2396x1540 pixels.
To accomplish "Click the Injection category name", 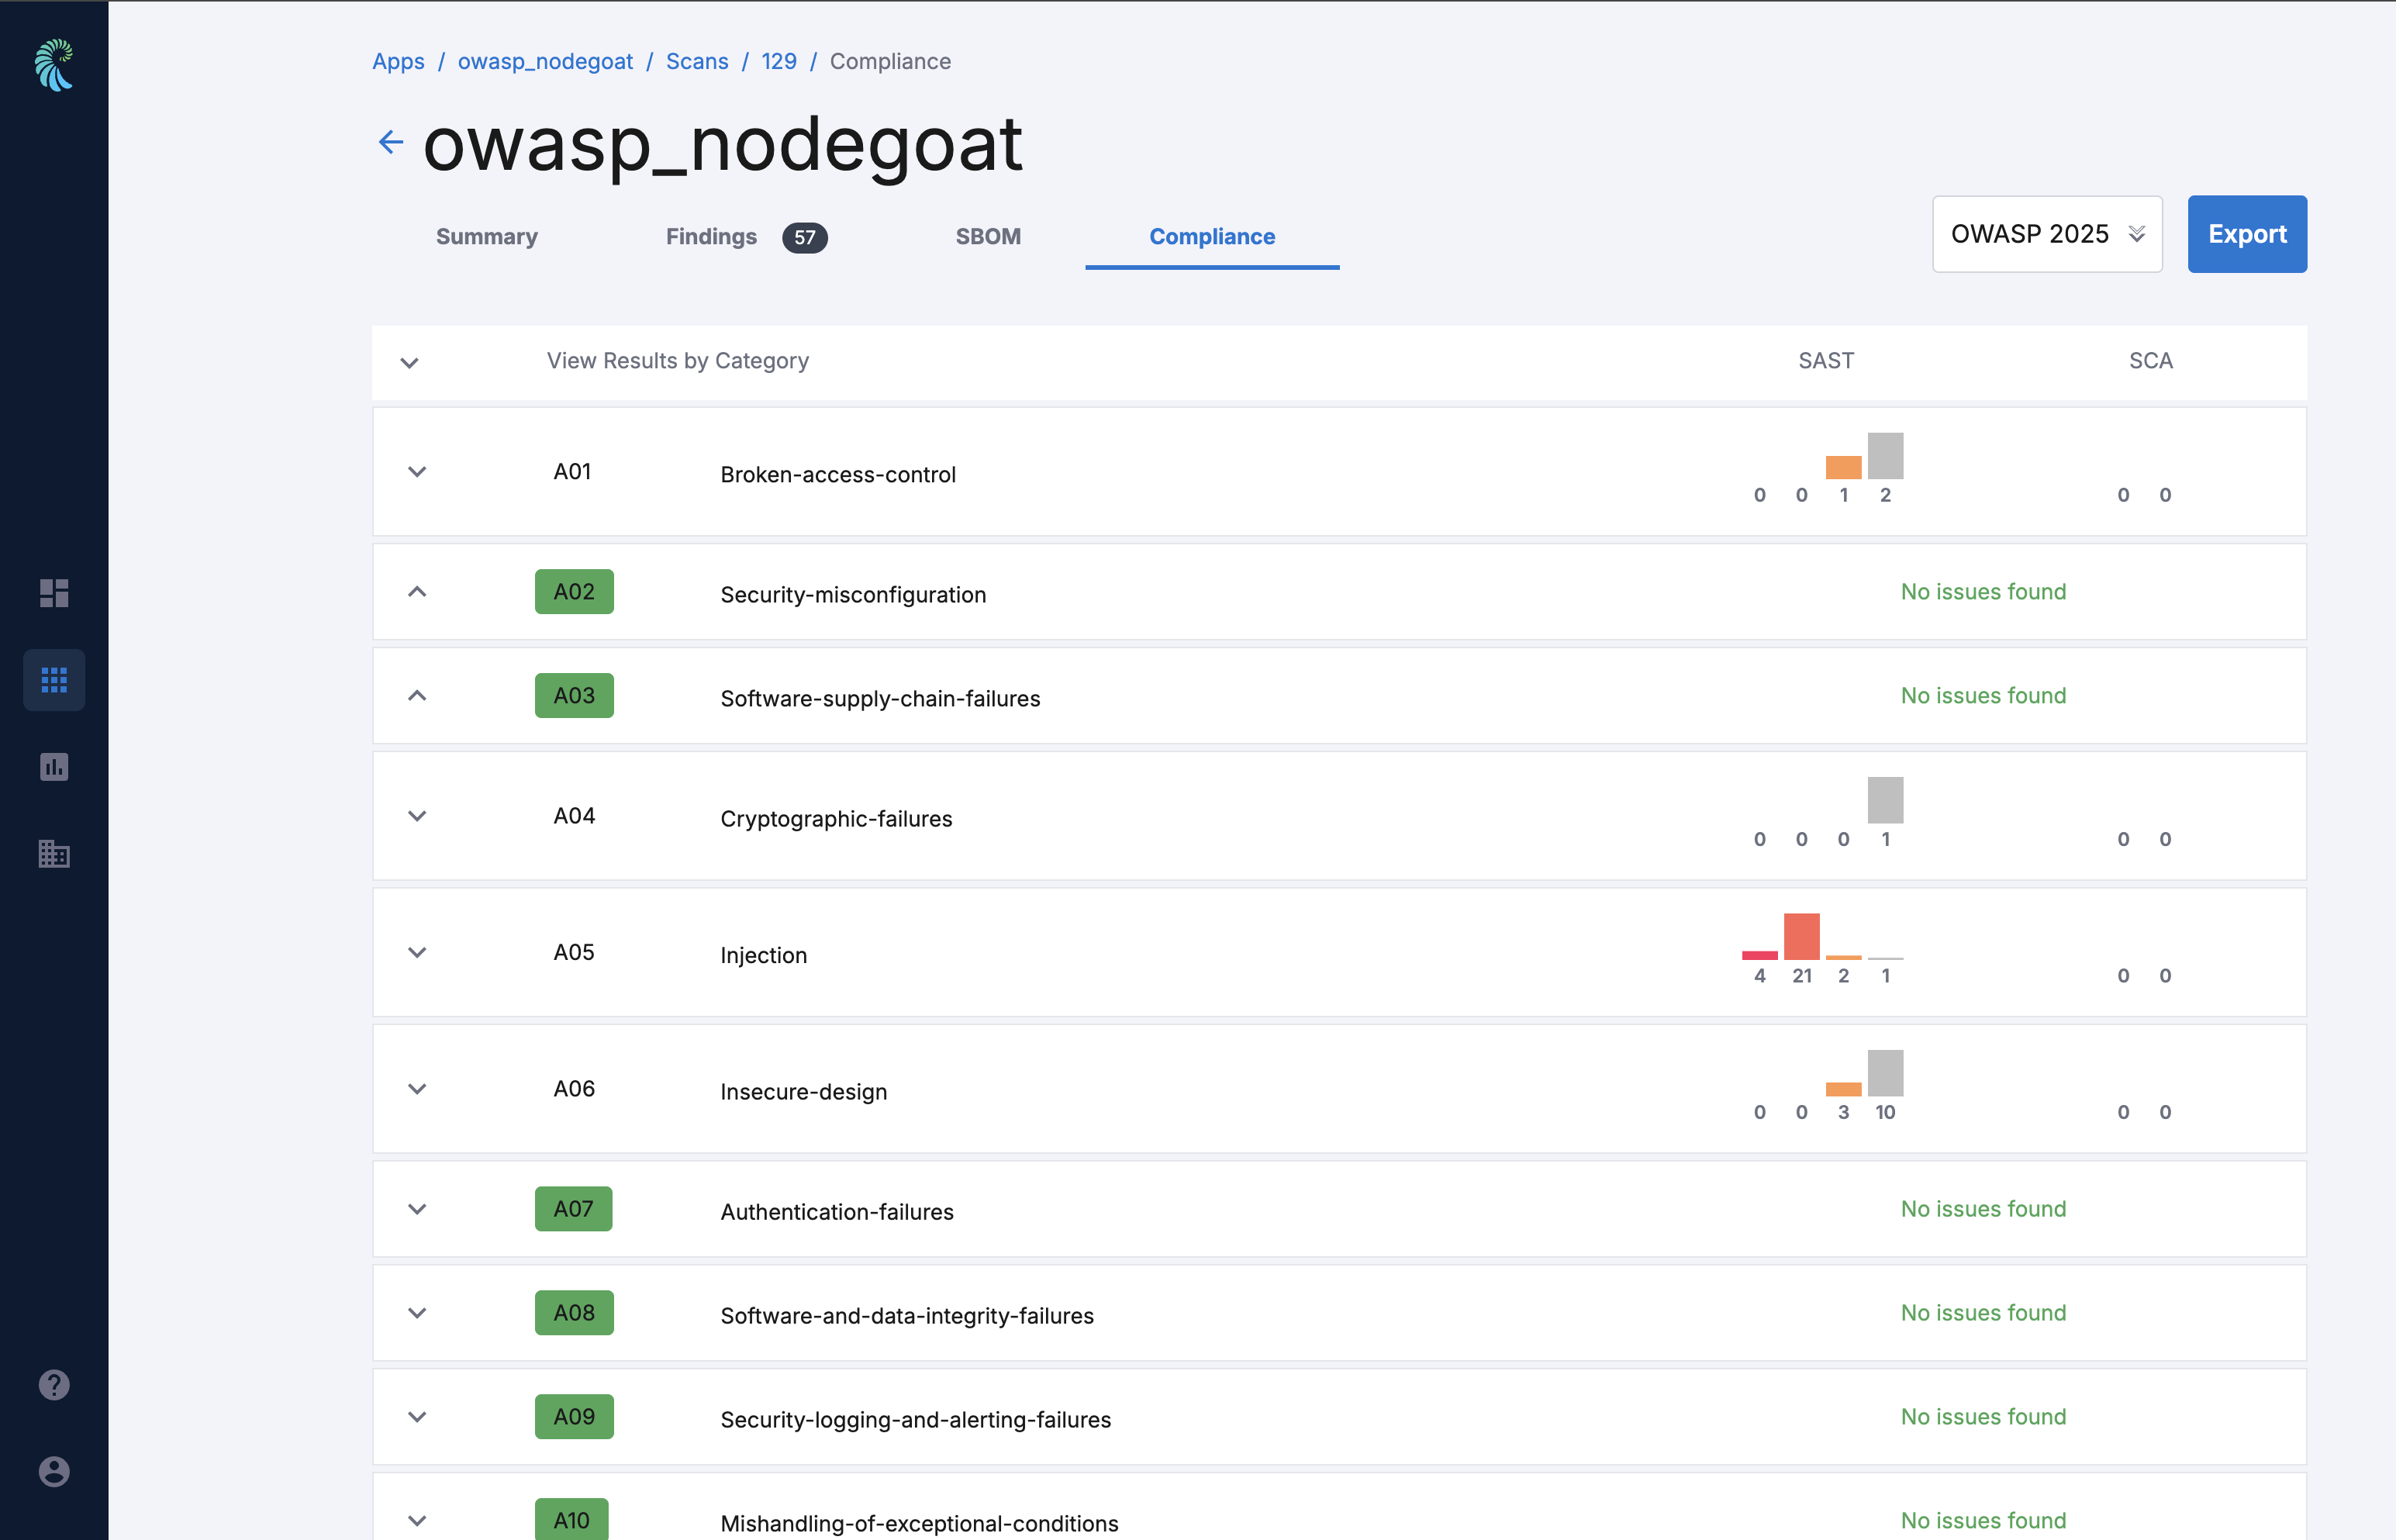I will click(x=763, y=956).
